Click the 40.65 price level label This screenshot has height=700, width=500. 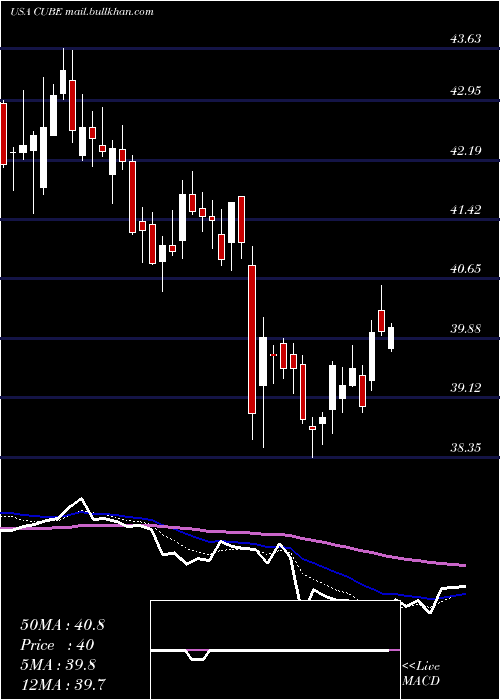(x=466, y=269)
